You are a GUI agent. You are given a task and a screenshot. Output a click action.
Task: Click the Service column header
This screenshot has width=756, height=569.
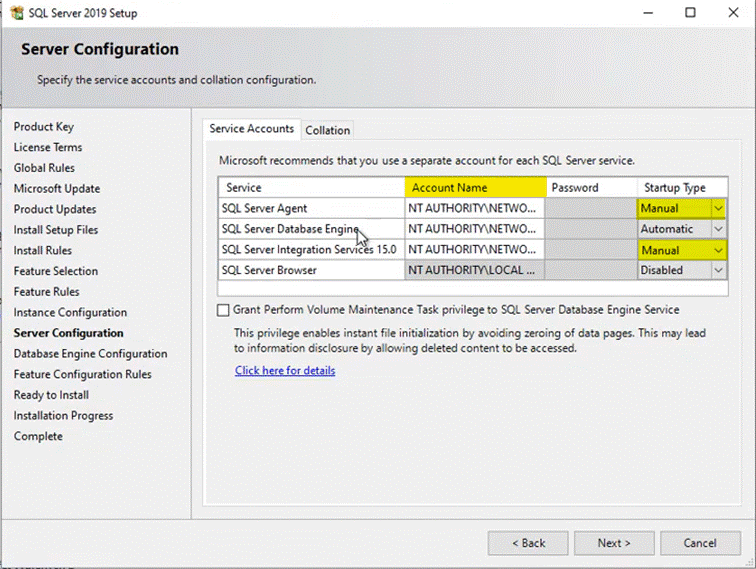tap(311, 188)
